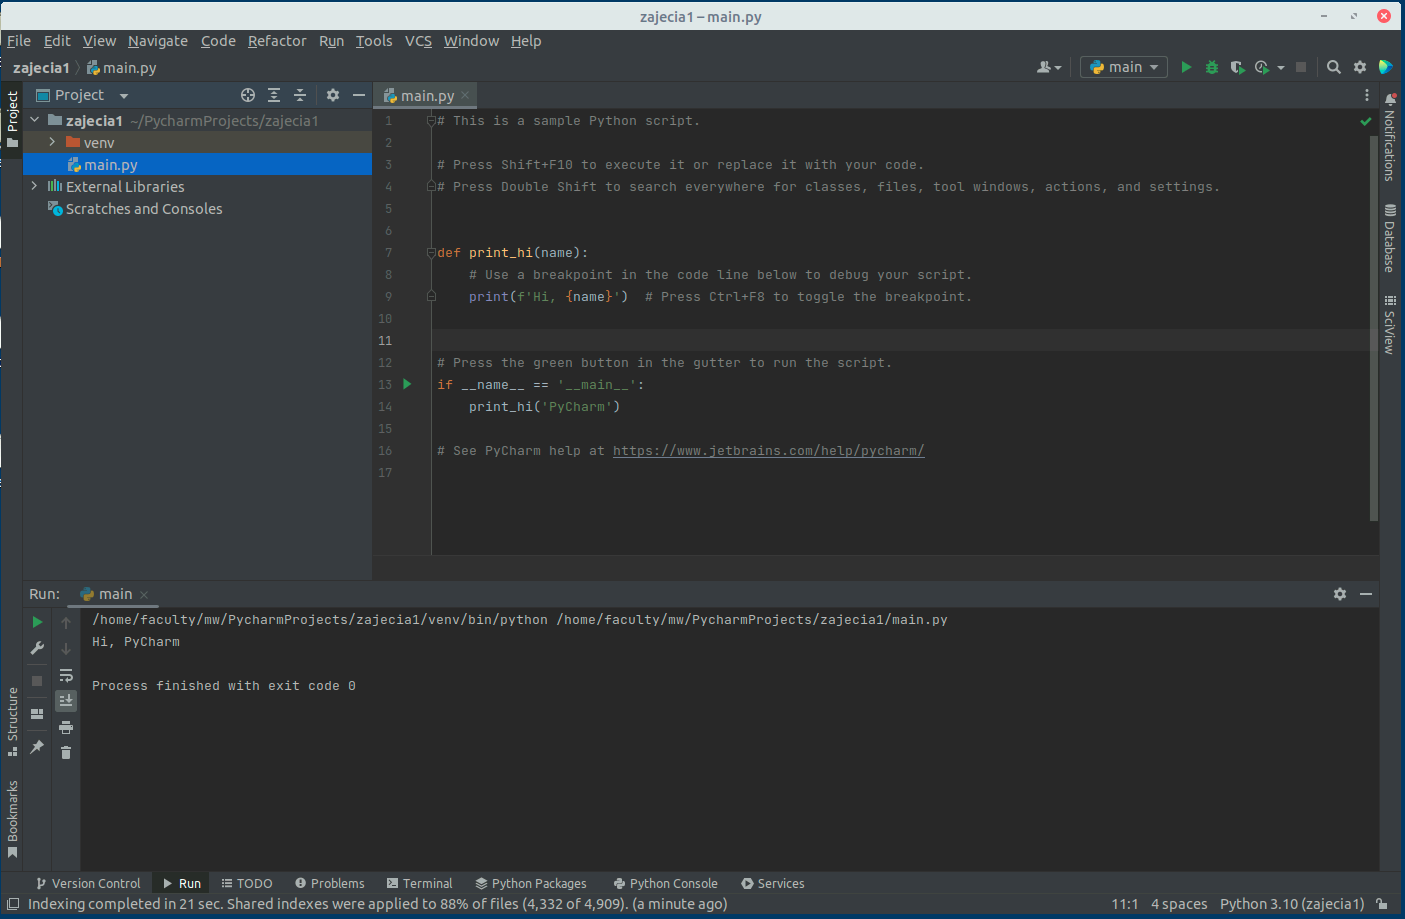Run with coverage from top toolbar
This screenshot has height=919, width=1405.
click(1237, 67)
